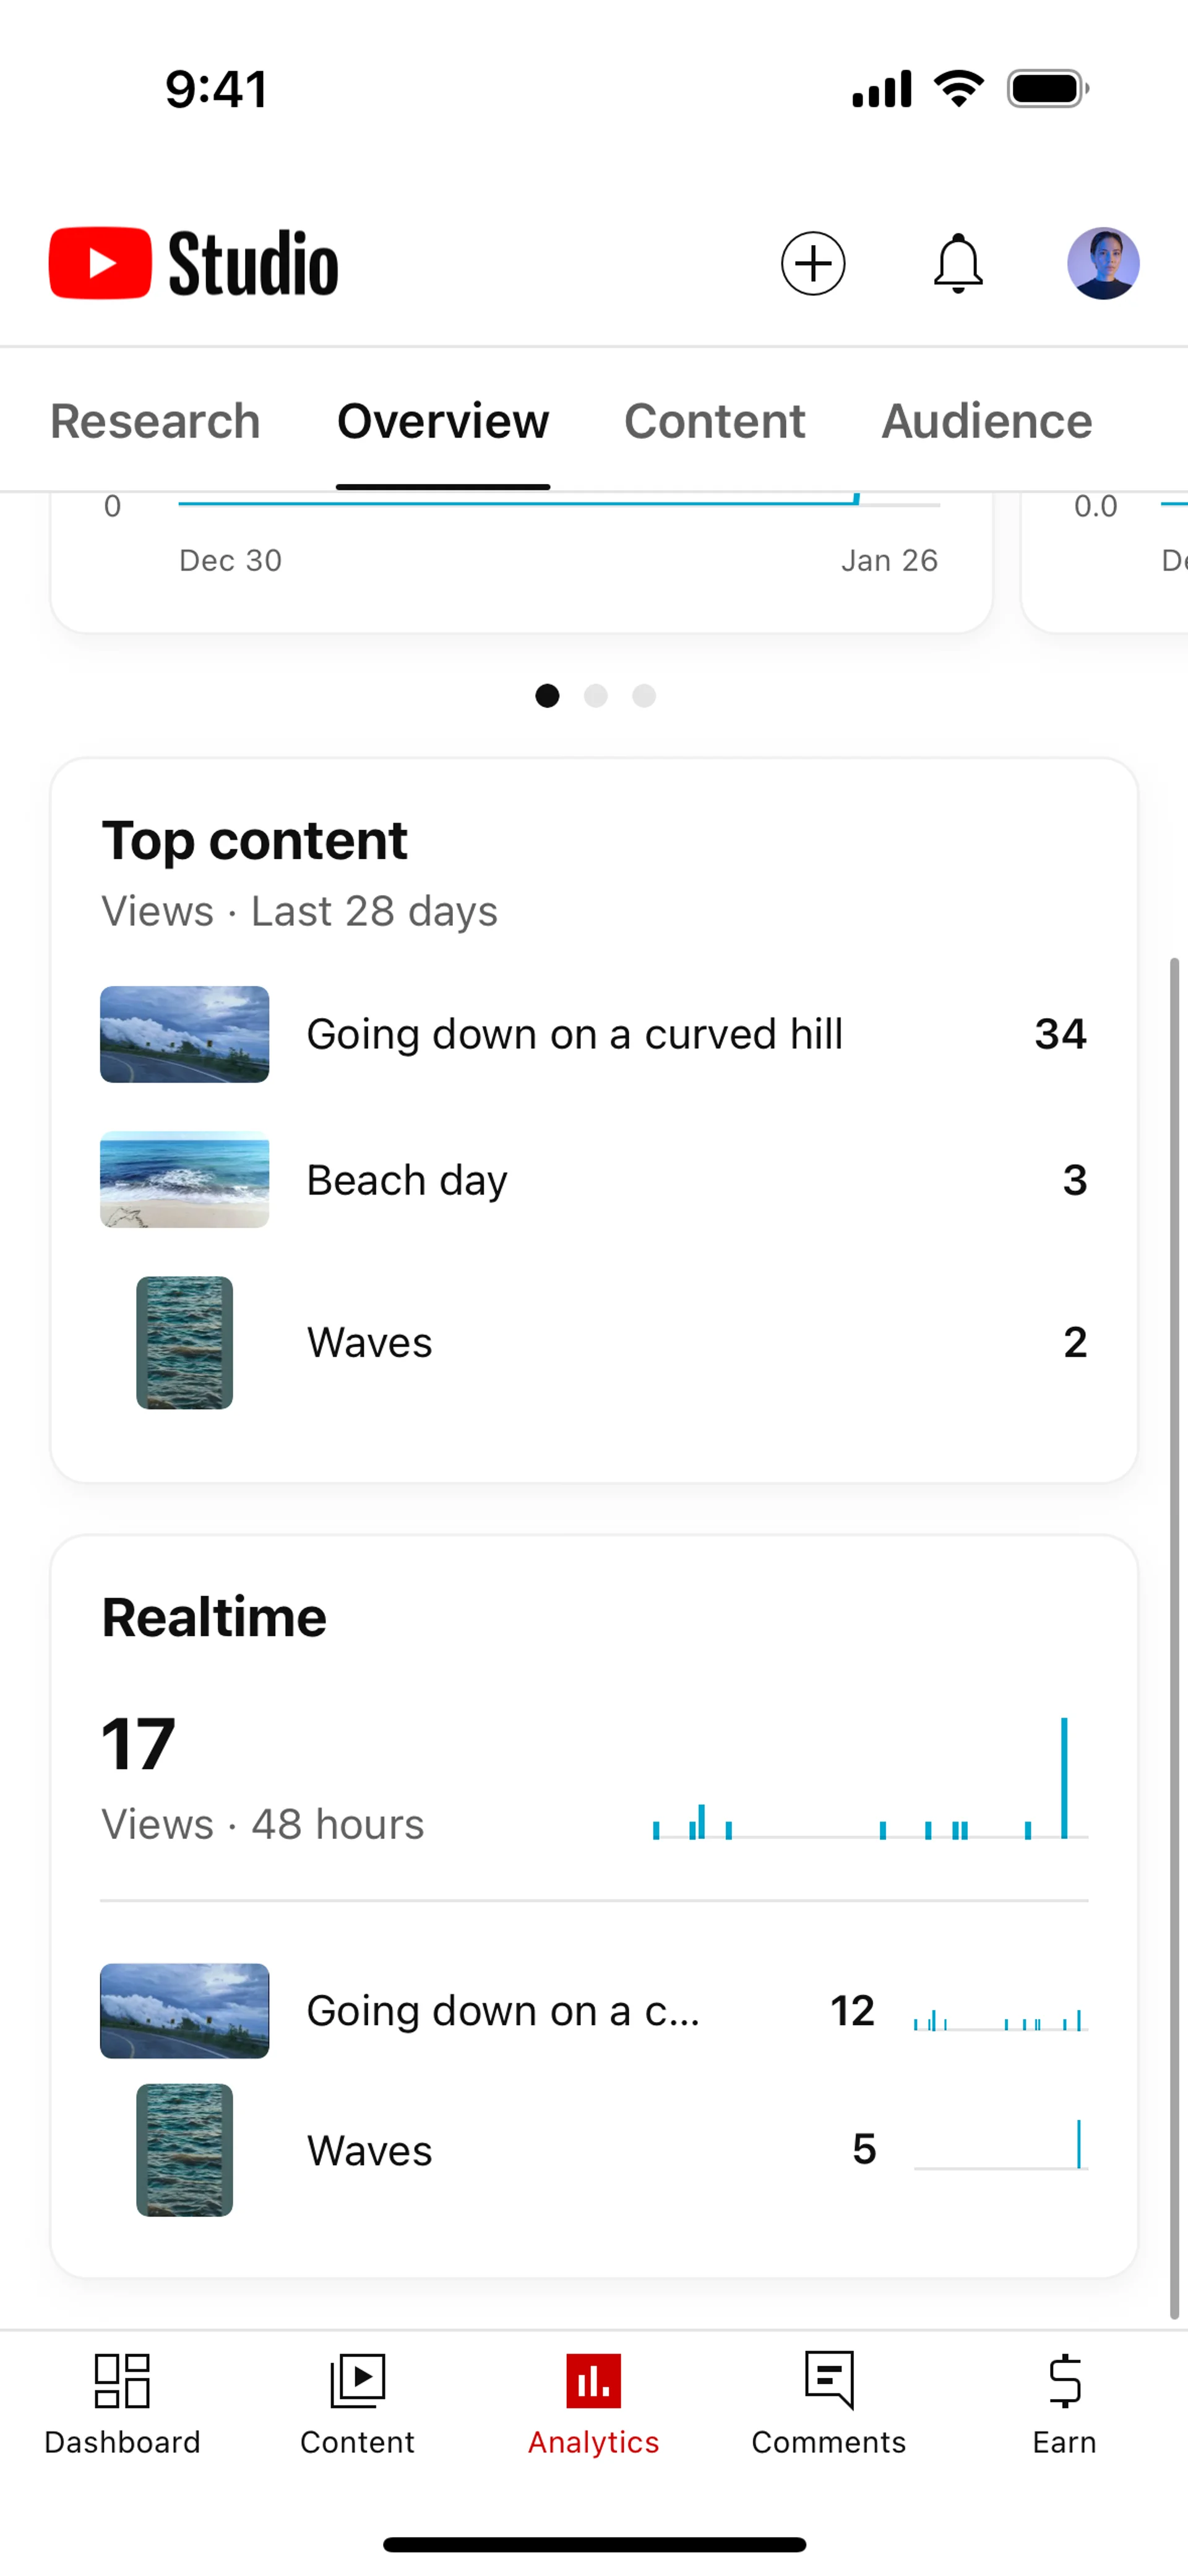This screenshot has height=2576, width=1188.
Task: Tap the create plus icon
Action: 812,264
